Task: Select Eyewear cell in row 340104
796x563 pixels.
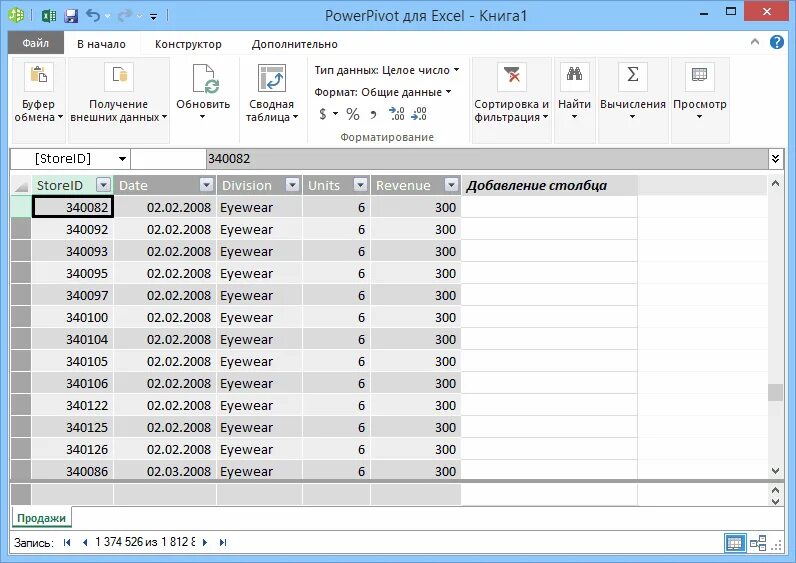Action: 260,340
